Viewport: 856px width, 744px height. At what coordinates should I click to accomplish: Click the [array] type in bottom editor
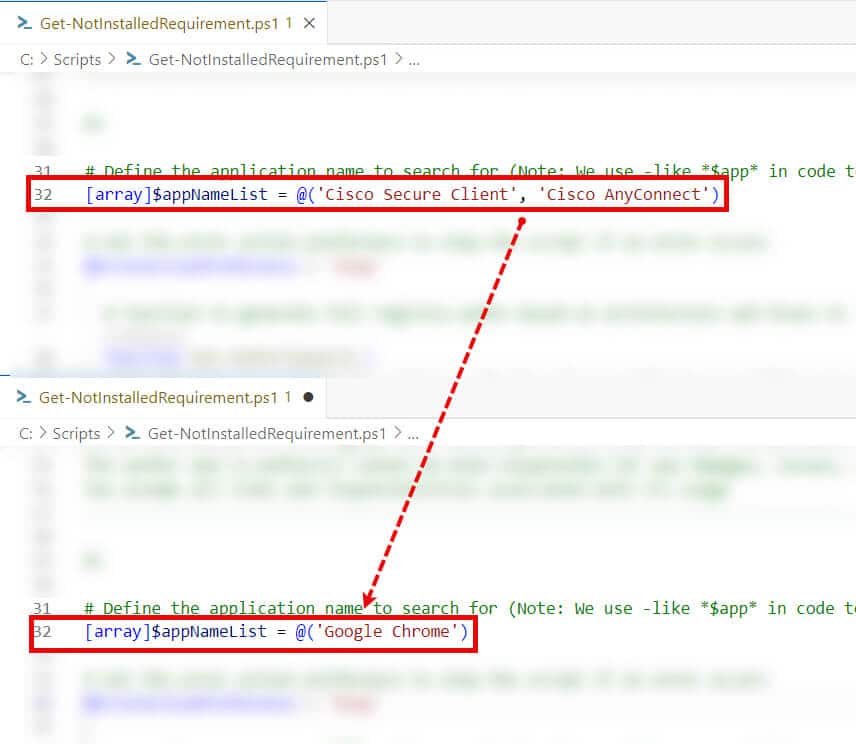[x=117, y=632]
